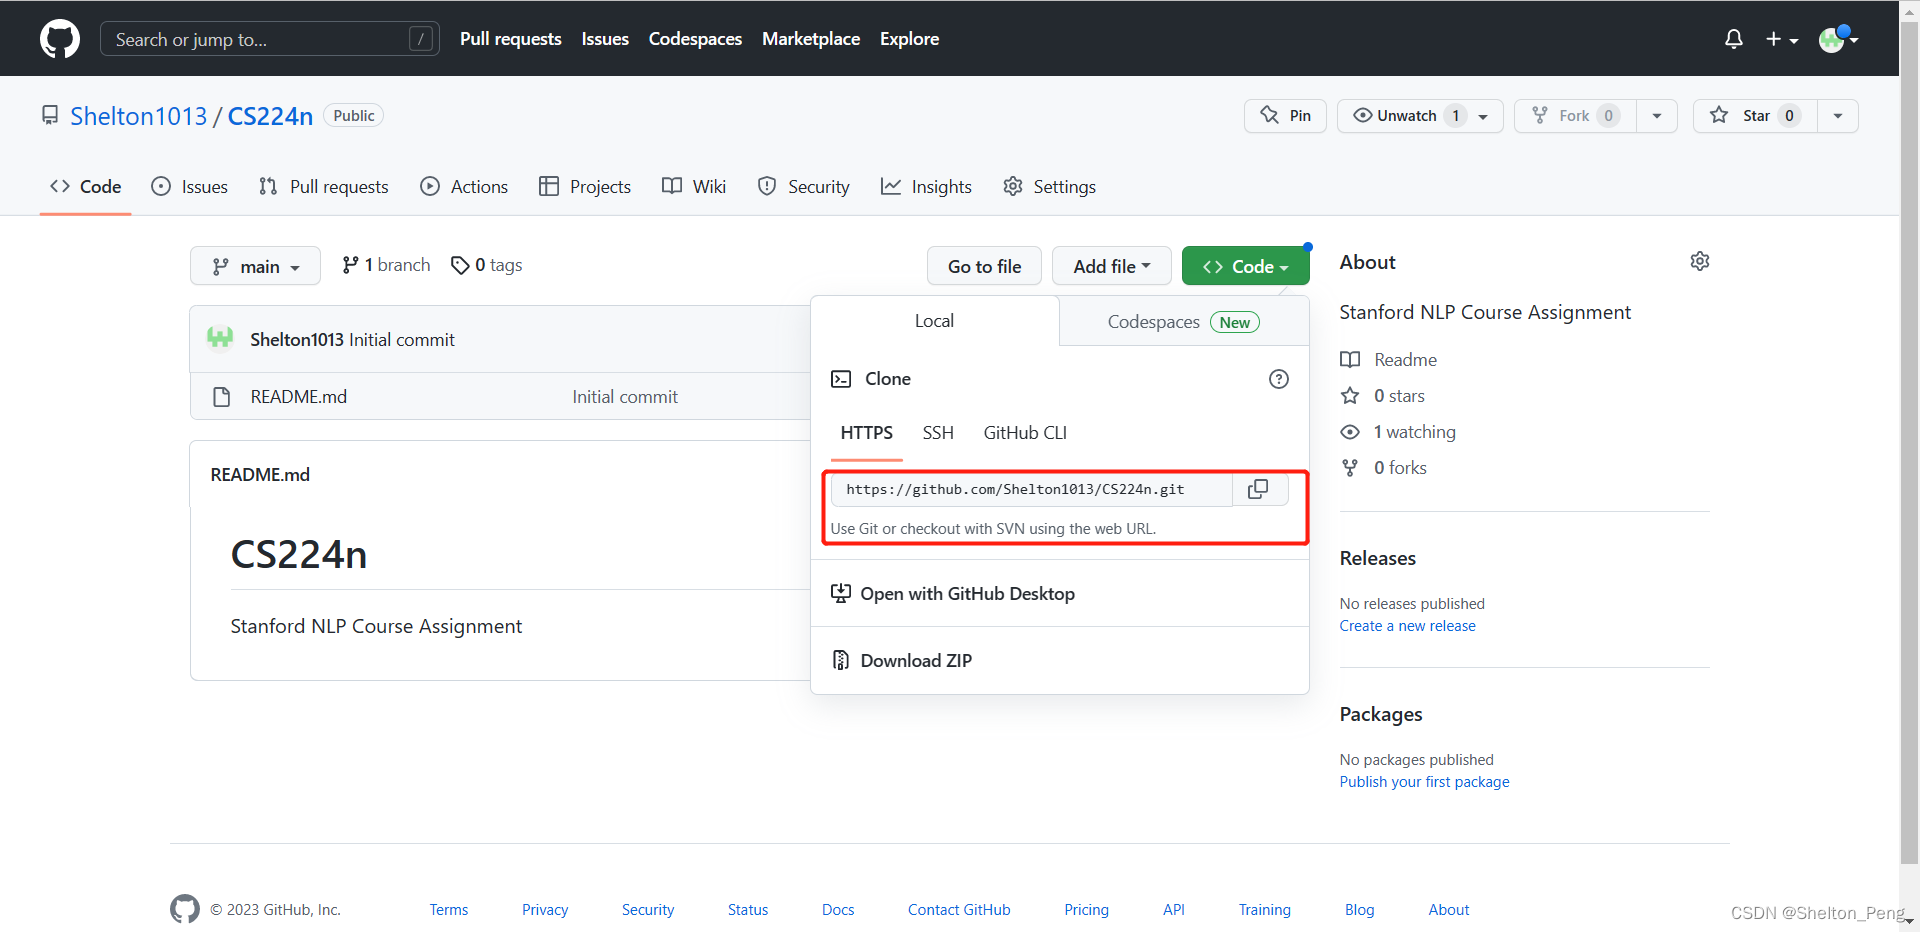
Task: Open the Clone help question icon
Action: coord(1279,379)
